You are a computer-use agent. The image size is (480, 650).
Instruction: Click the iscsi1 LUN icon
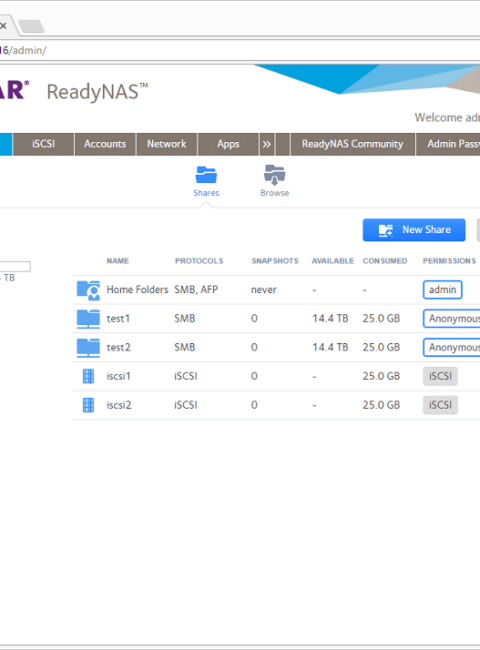click(88, 376)
